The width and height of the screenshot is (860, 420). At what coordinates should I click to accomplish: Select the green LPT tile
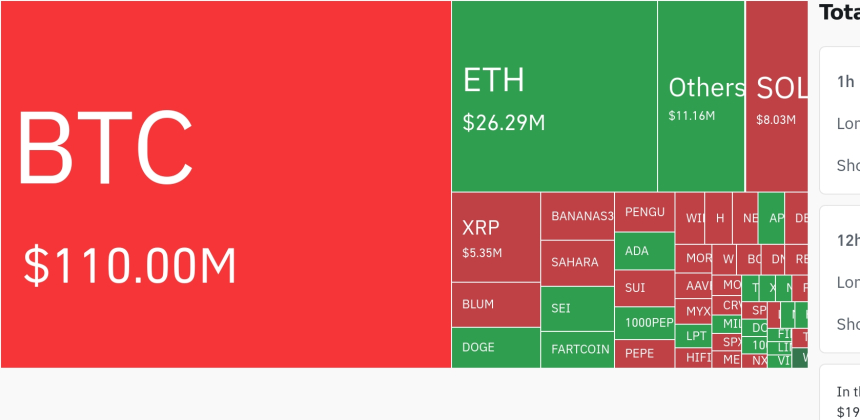click(x=694, y=336)
